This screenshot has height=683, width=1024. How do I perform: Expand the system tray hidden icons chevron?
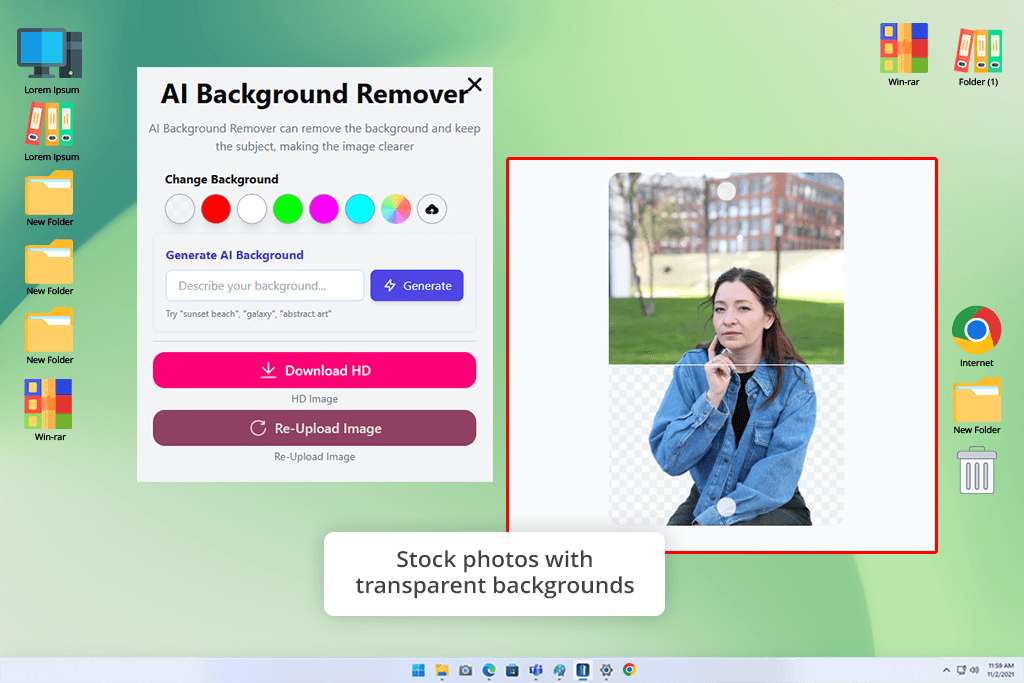point(946,670)
